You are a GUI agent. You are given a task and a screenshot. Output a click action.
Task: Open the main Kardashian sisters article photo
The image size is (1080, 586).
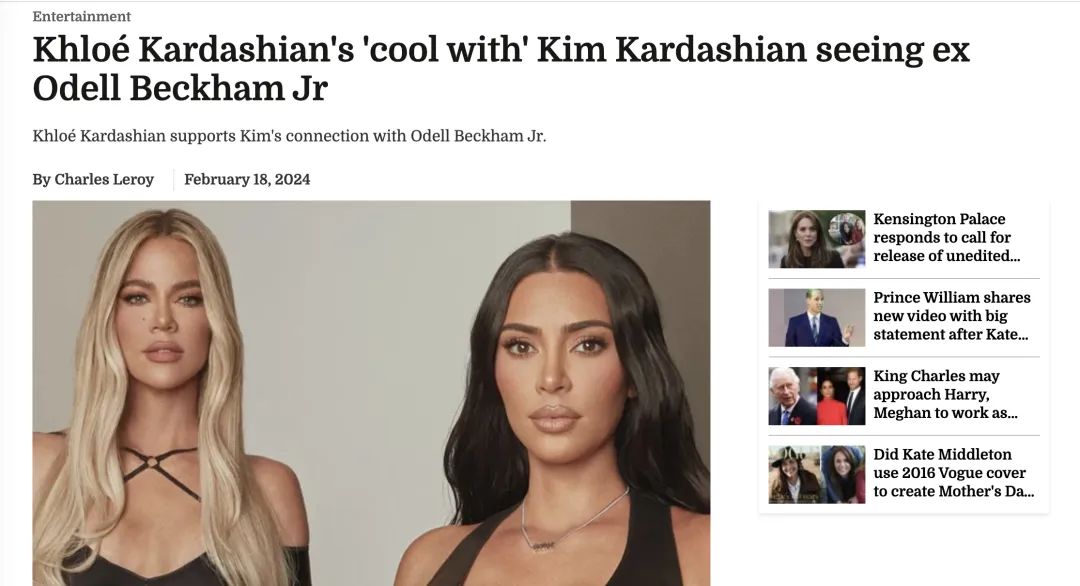(371, 393)
